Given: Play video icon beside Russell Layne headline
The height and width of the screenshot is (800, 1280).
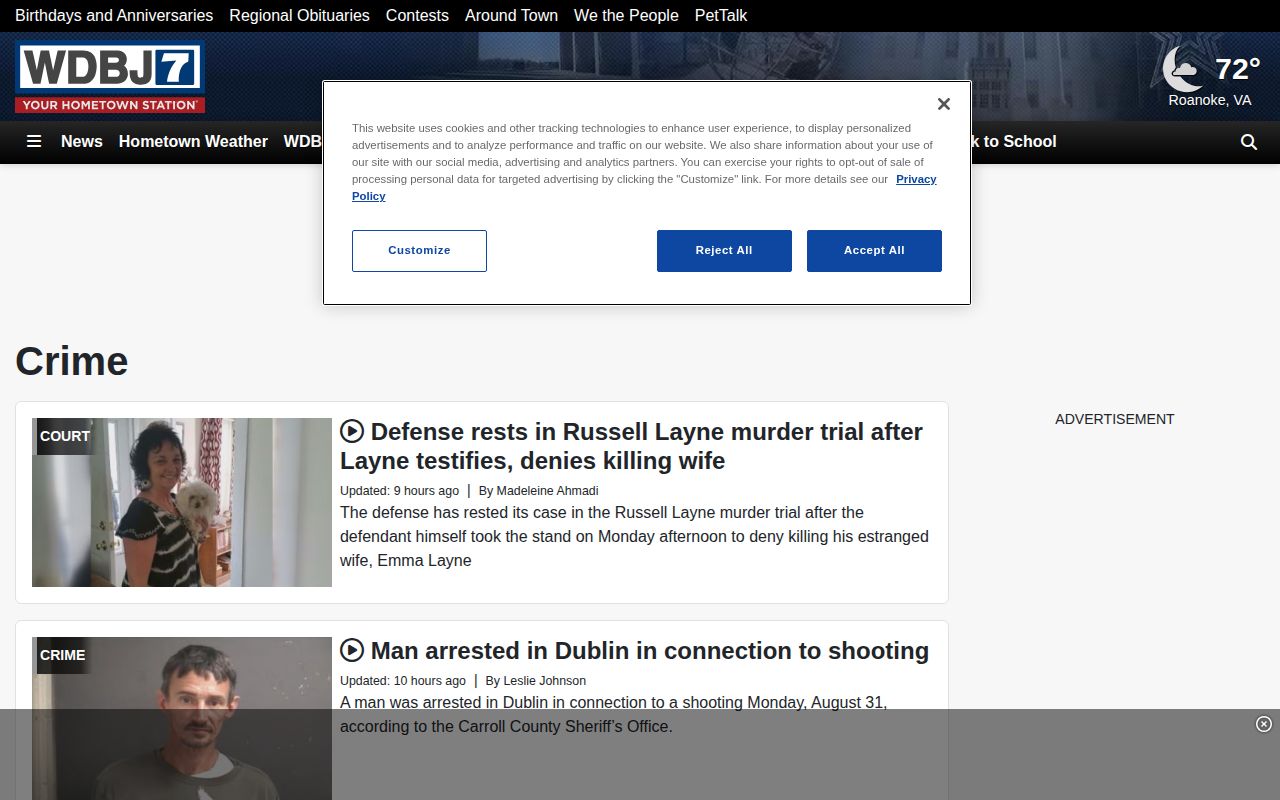Looking at the screenshot, I should click(x=352, y=431).
